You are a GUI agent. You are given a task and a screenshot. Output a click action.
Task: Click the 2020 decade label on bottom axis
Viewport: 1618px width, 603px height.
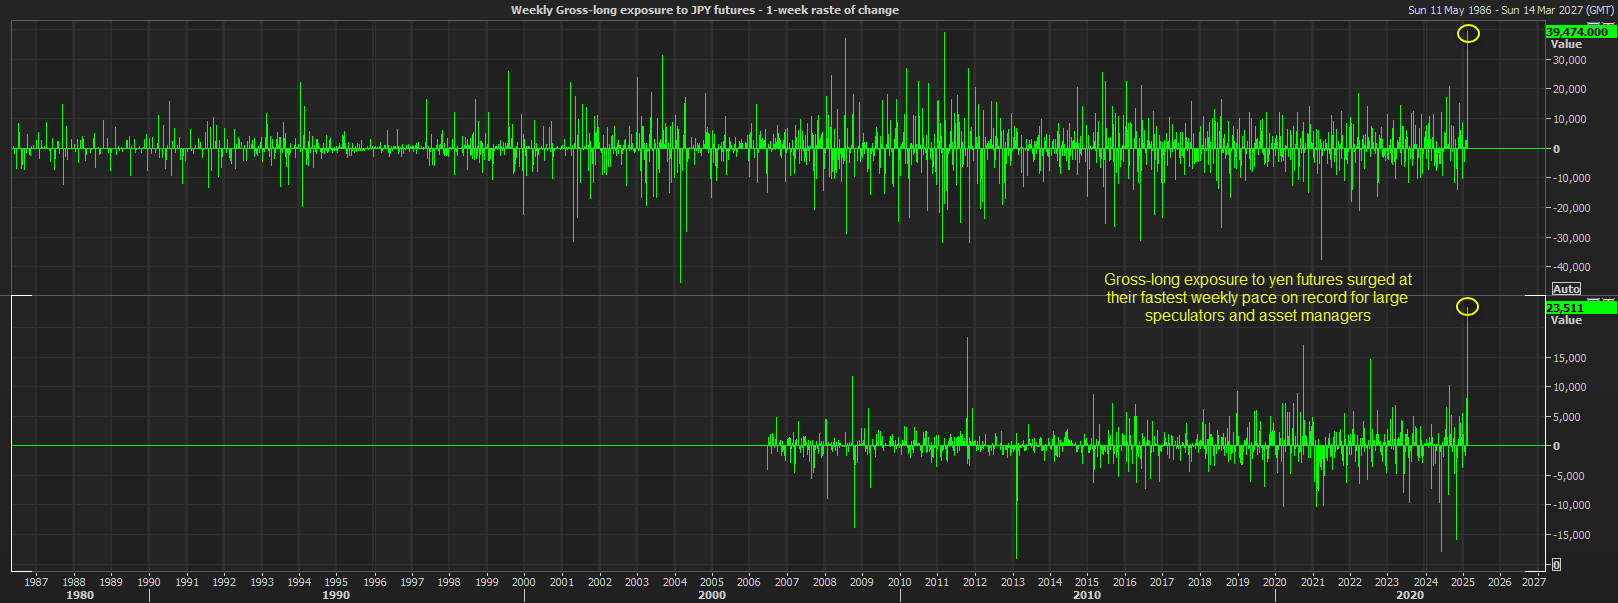tap(1410, 595)
